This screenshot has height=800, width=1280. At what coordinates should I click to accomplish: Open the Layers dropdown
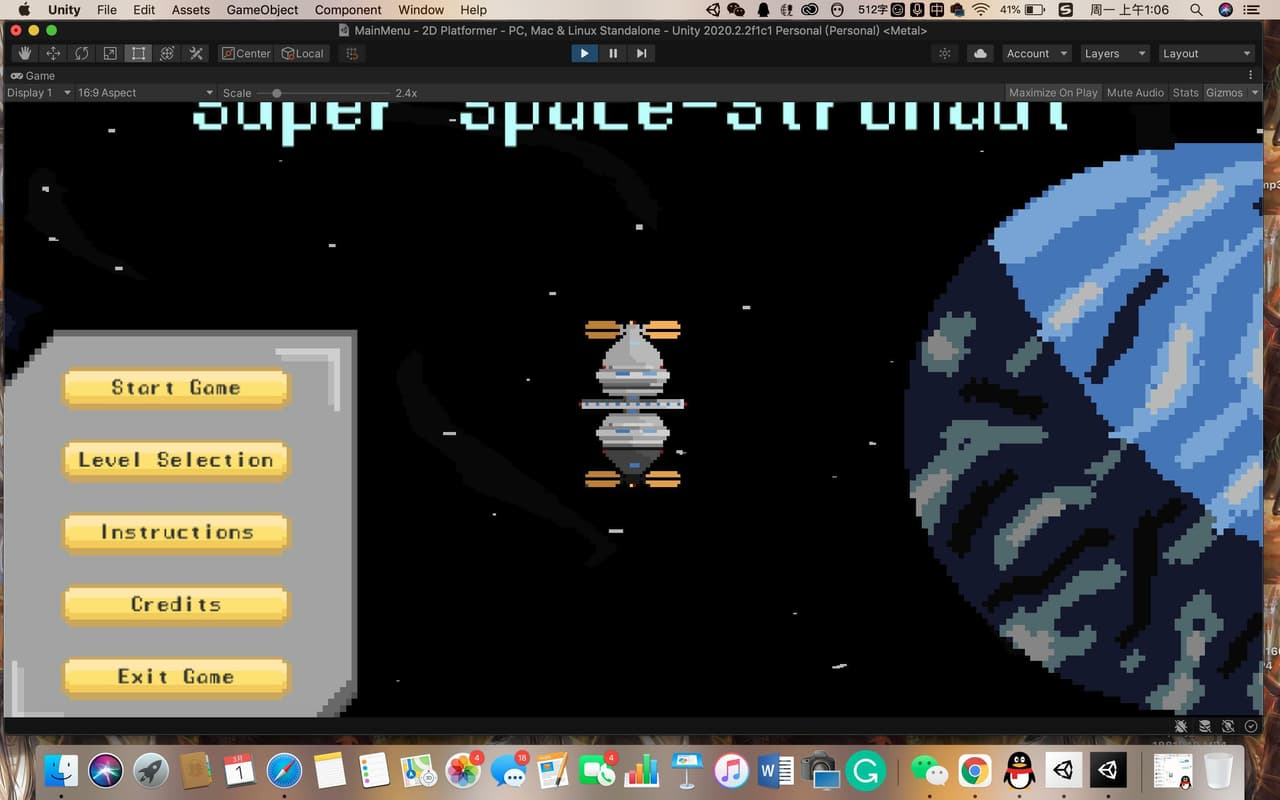pos(1114,53)
